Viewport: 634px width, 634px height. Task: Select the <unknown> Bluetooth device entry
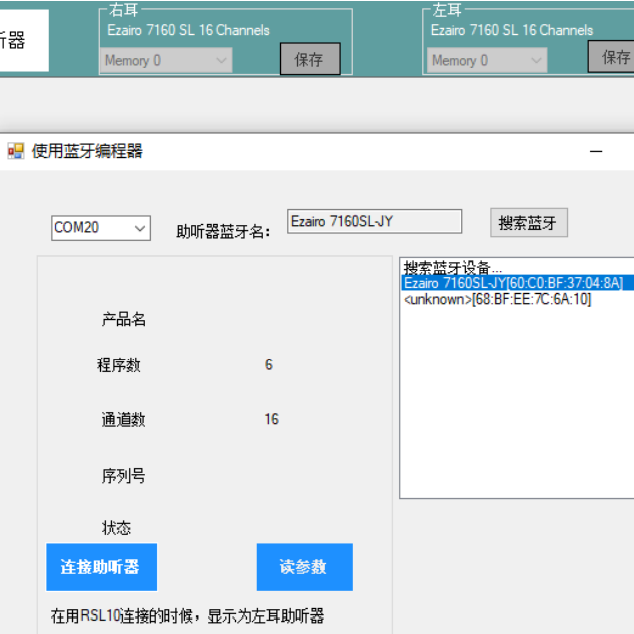pos(496,299)
